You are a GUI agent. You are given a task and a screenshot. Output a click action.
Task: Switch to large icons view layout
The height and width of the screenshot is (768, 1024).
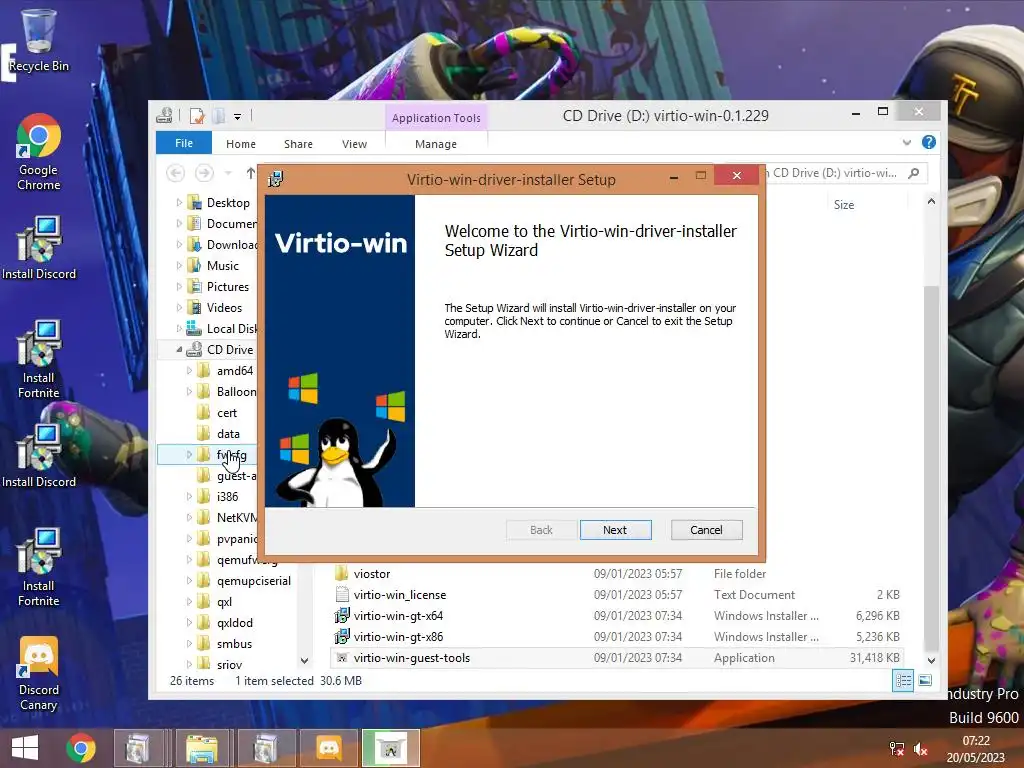click(925, 681)
